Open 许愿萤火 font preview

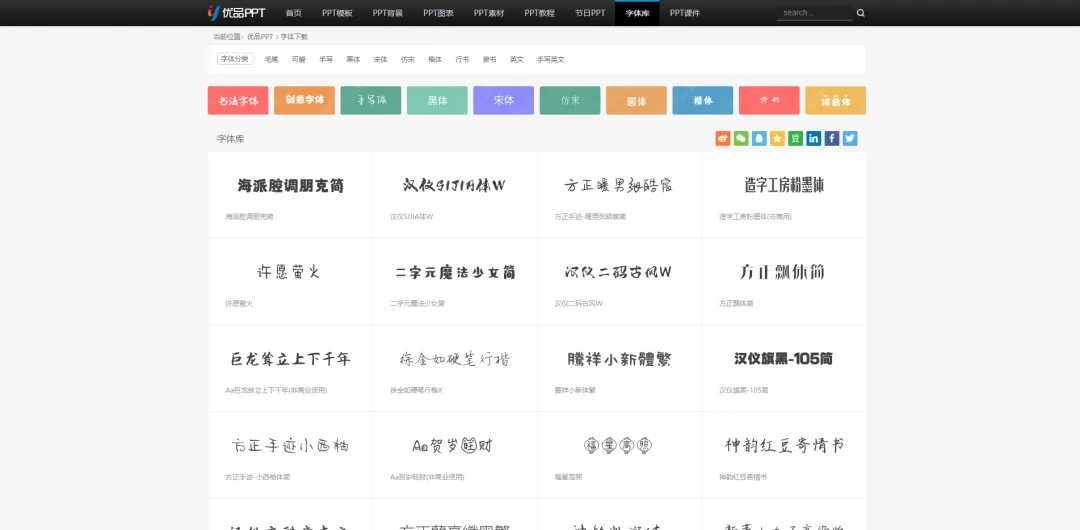tap(289, 272)
